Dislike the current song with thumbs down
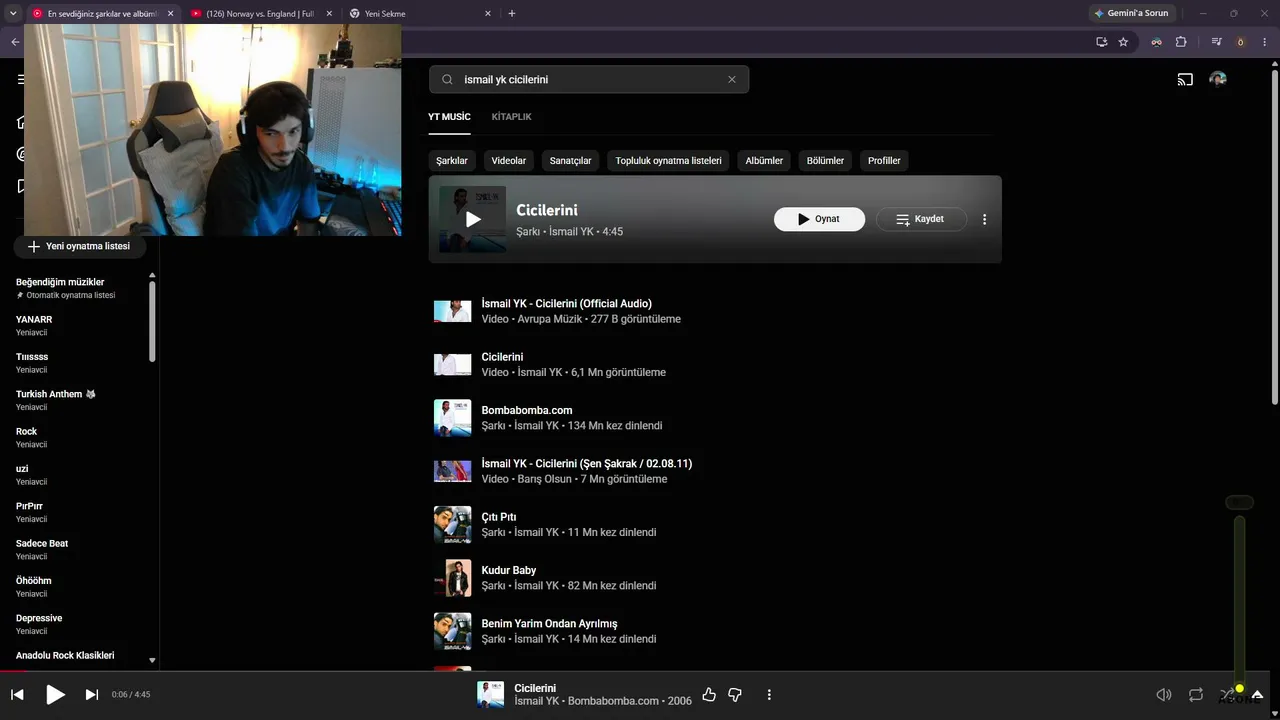Viewport: 1280px width, 720px height. [x=735, y=694]
